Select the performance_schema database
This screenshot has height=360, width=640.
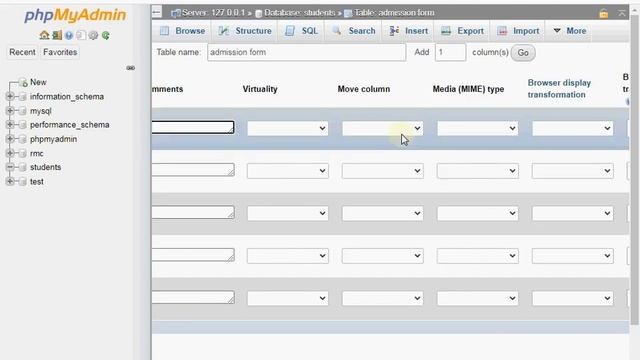[69, 124]
